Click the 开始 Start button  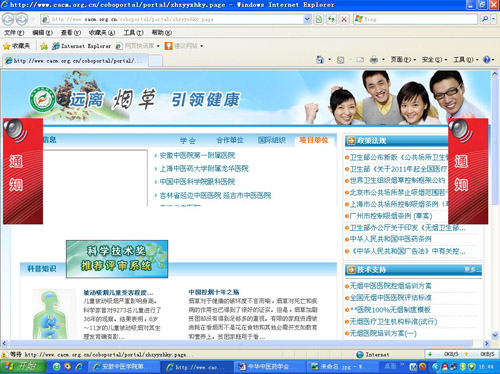point(23,366)
